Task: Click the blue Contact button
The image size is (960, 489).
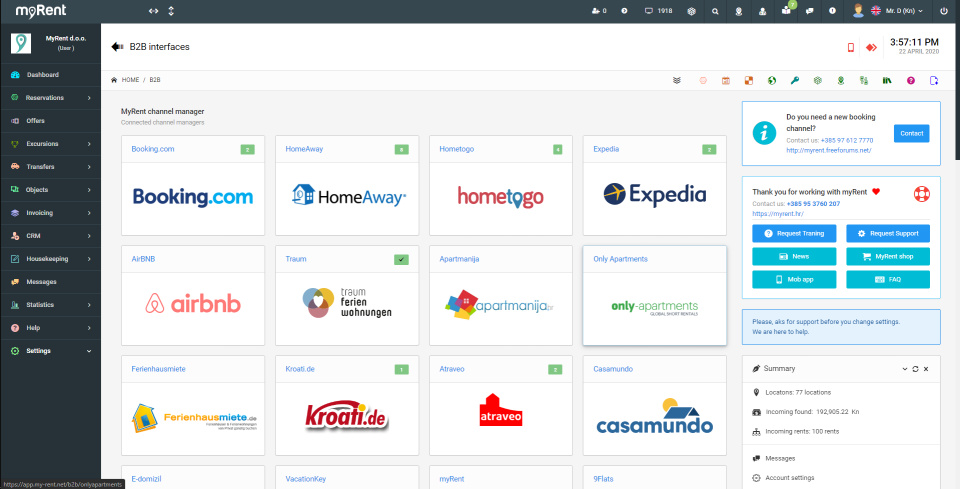Action: 911,133
